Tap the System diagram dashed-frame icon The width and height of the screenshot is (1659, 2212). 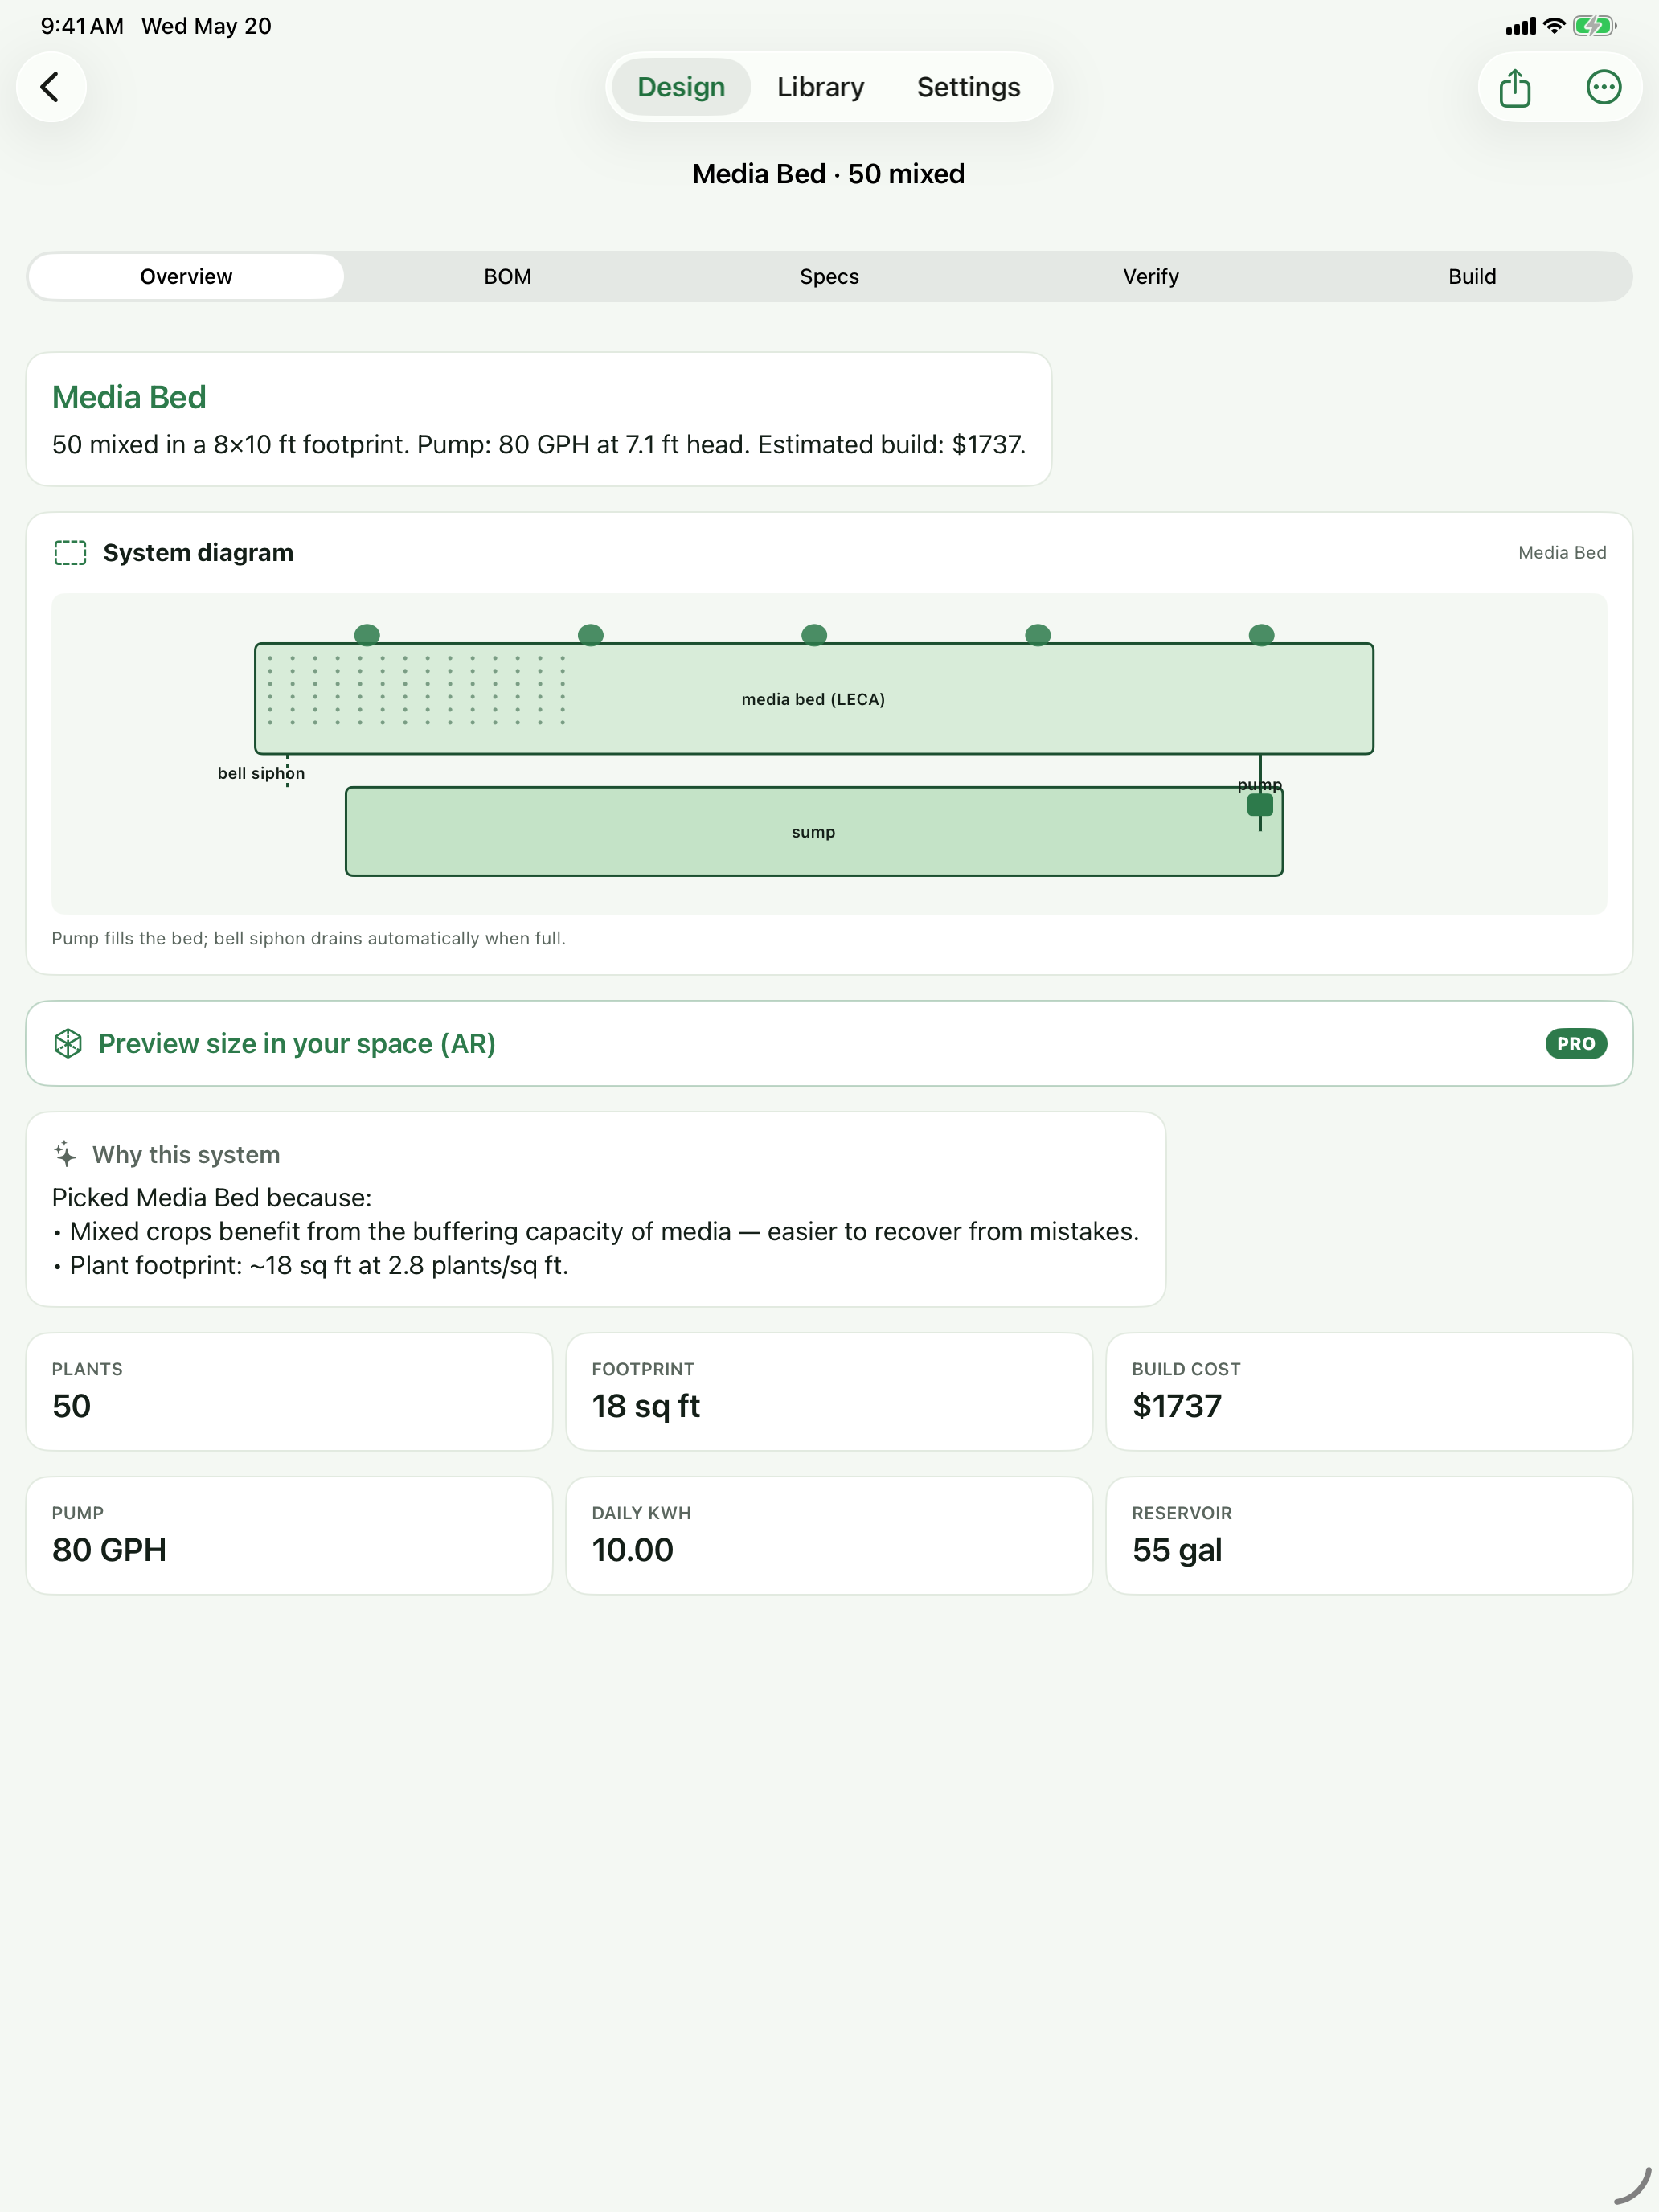pyautogui.click(x=70, y=553)
